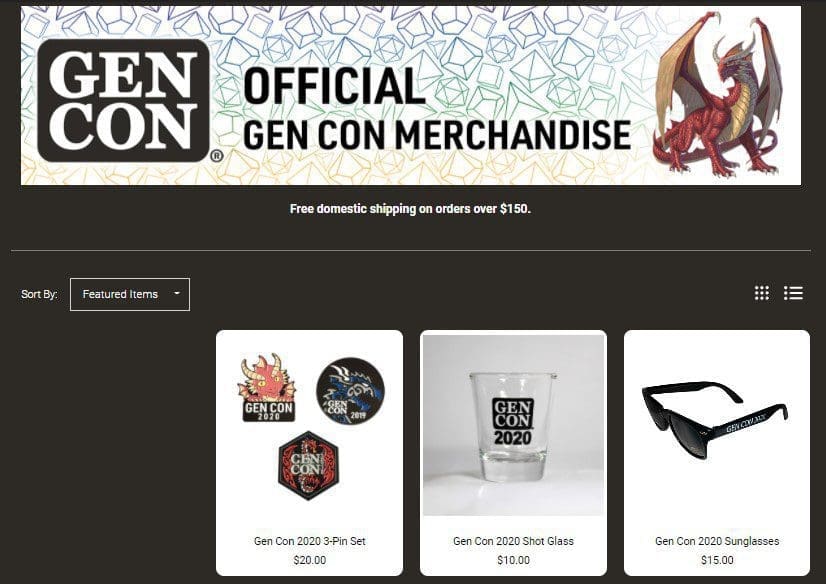This screenshot has height=584, width=826.
Task: Click the $10.00 price under Shot Glass
Action: (513, 560)
